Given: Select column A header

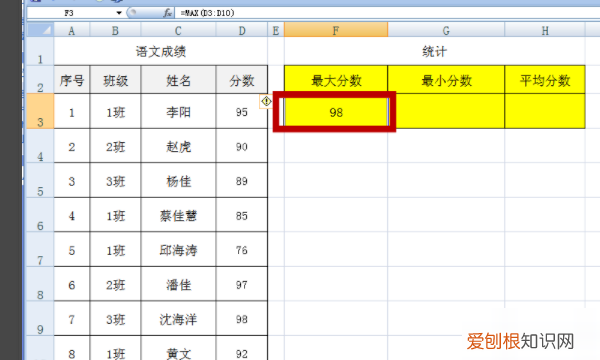Looking at the screenshot, I should pyautogui.click(x=72, y=30).
